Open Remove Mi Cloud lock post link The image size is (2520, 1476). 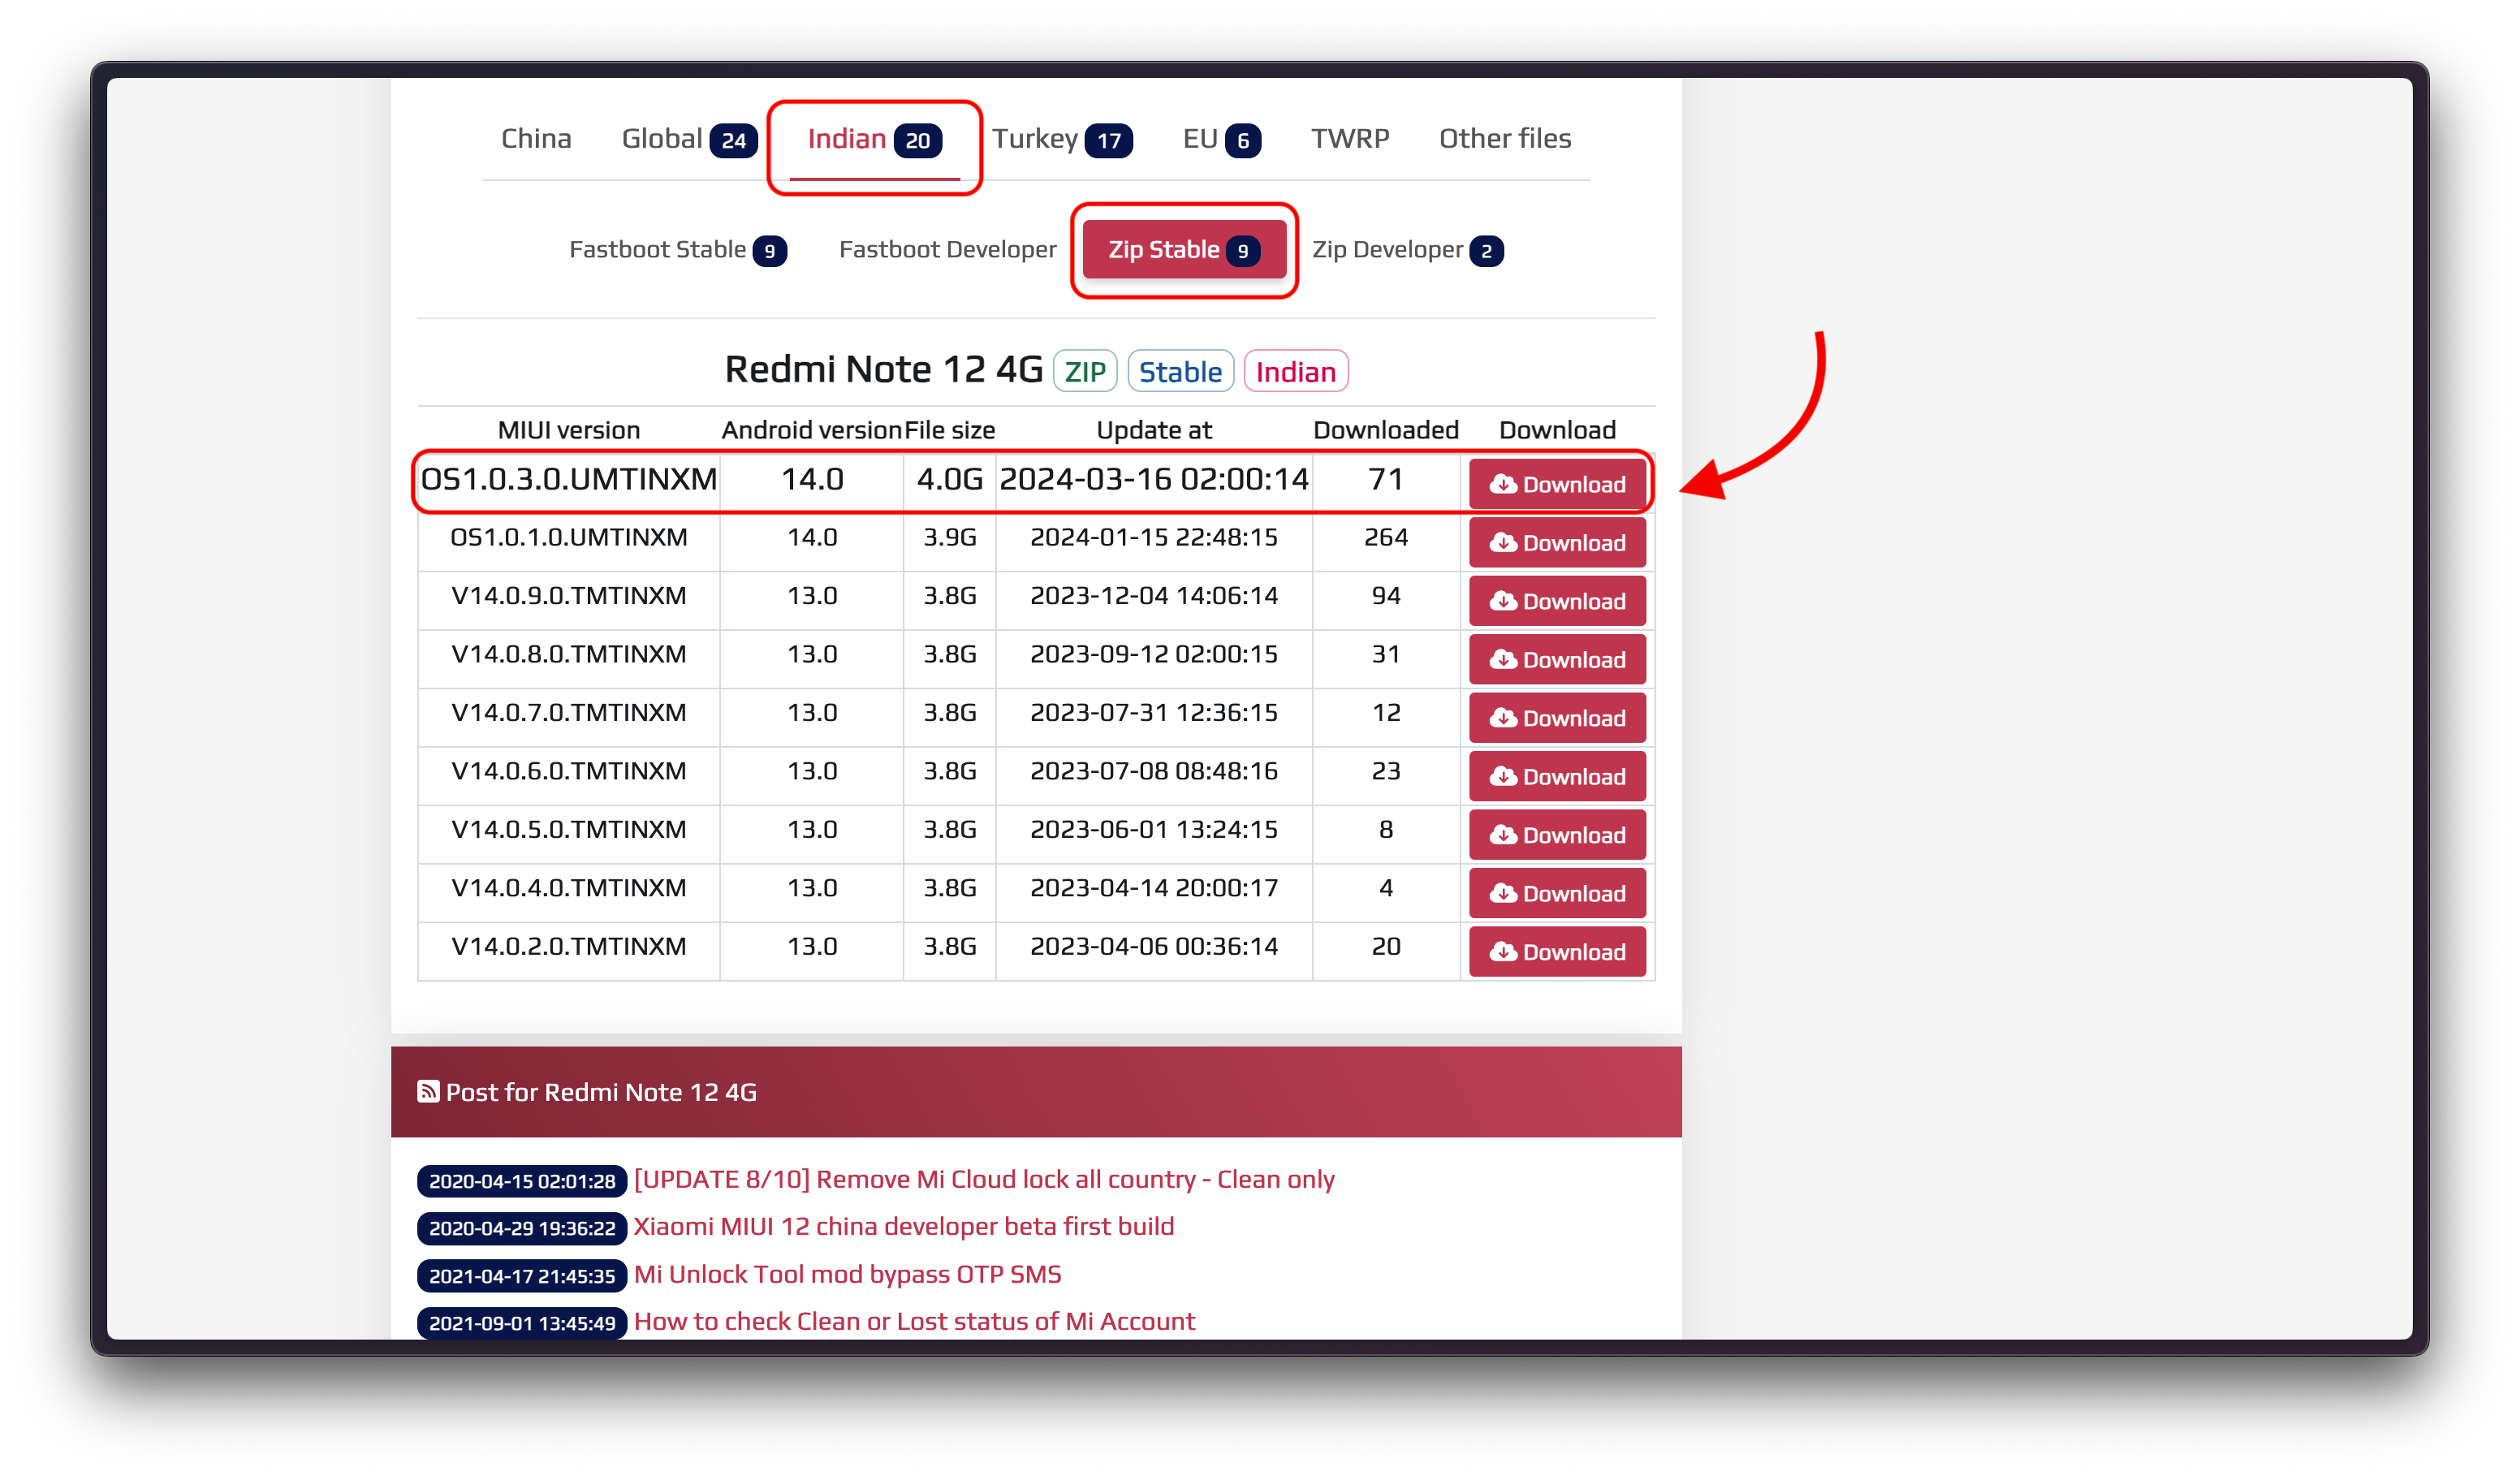984,1179
